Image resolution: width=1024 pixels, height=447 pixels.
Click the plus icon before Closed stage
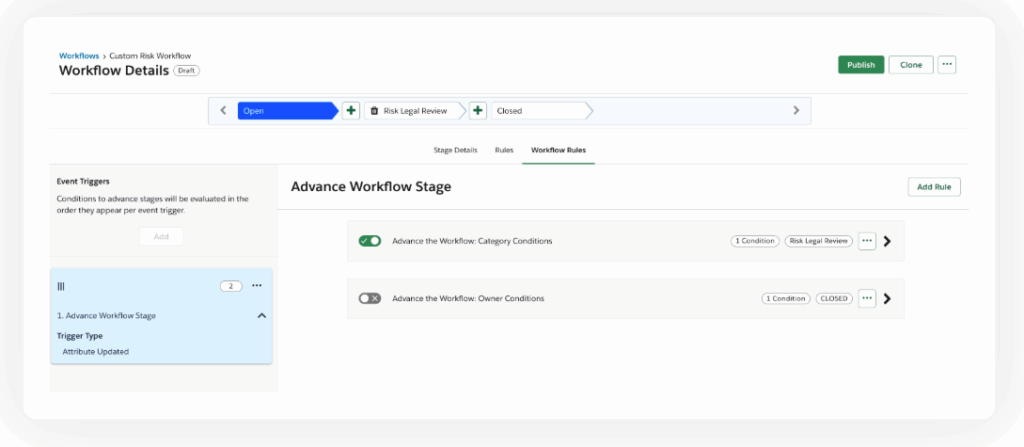pyautogui.click(x=478, y=110)
